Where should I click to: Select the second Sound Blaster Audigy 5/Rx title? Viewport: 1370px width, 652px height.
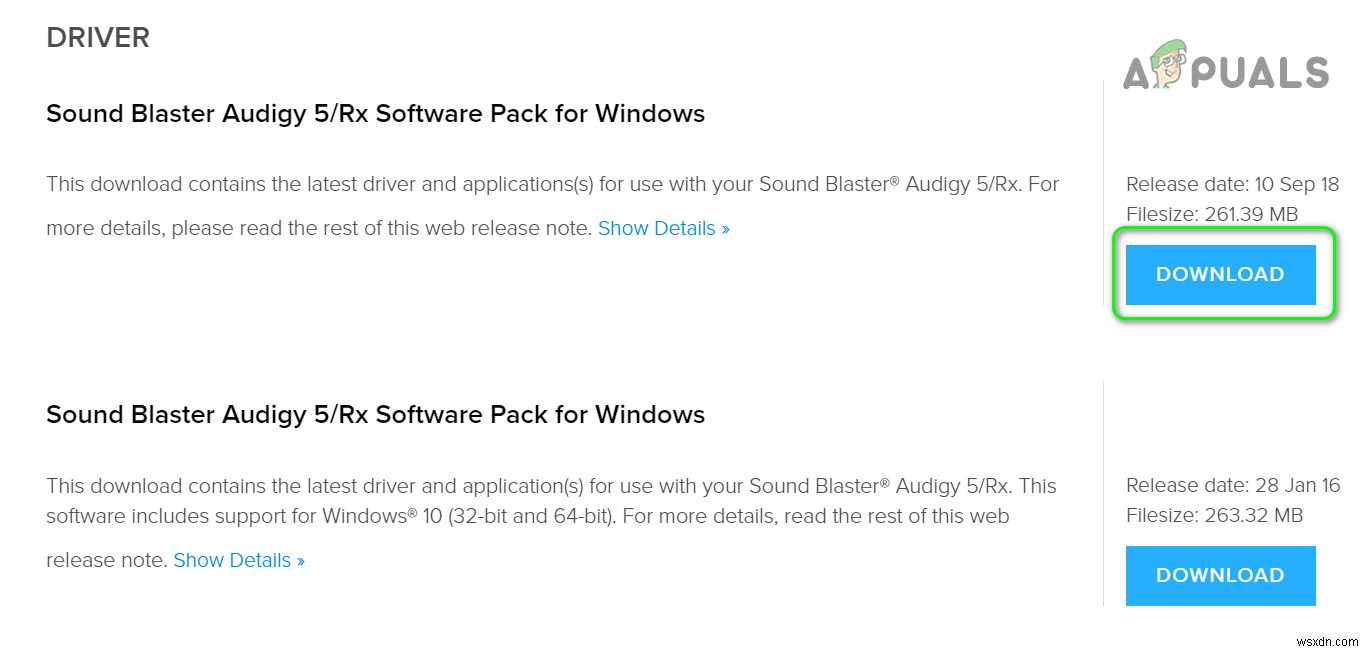(x=375, y=414)
